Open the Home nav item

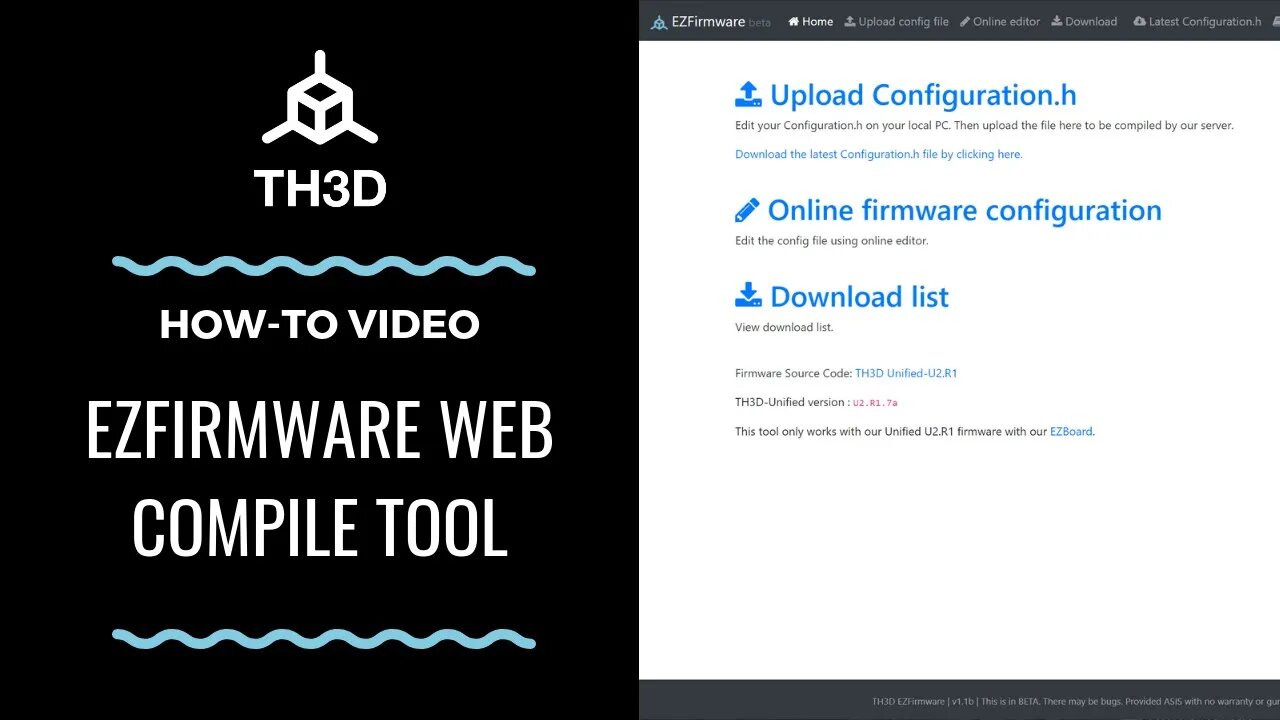[810, 21]
